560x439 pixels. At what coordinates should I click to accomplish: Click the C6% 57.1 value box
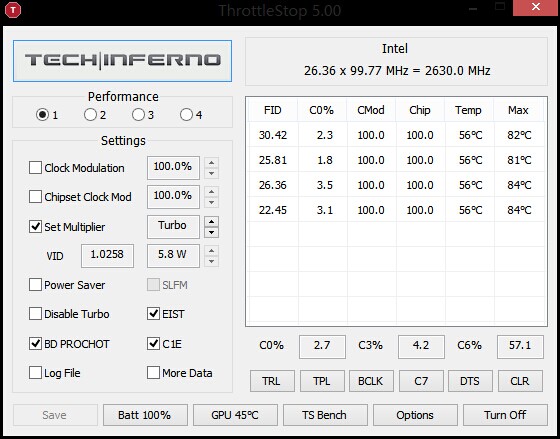tap(520, 346)
